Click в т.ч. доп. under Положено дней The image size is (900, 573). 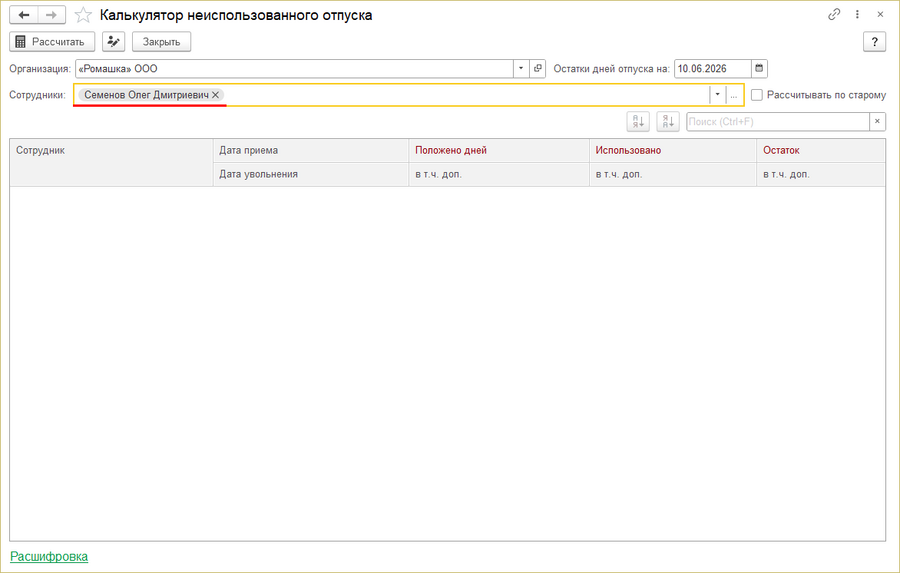(499, 174)
